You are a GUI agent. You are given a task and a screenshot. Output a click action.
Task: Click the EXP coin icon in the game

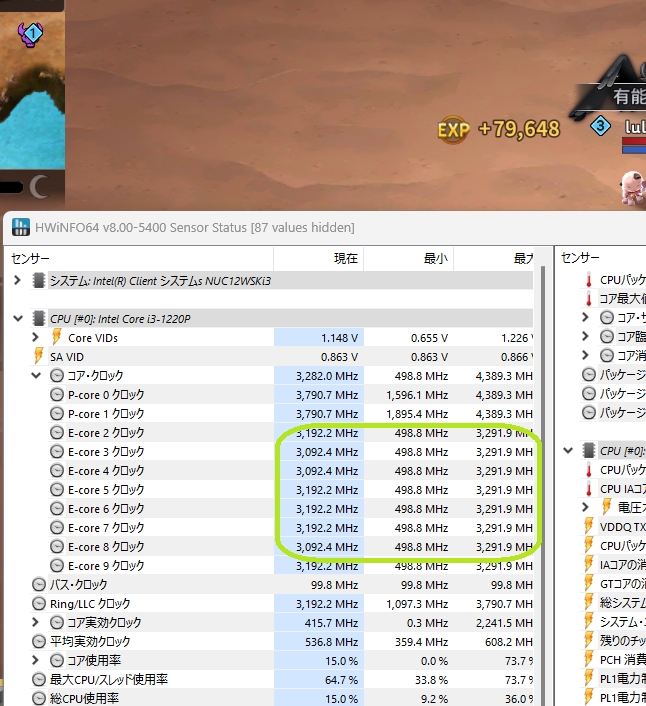click(454, 130)
